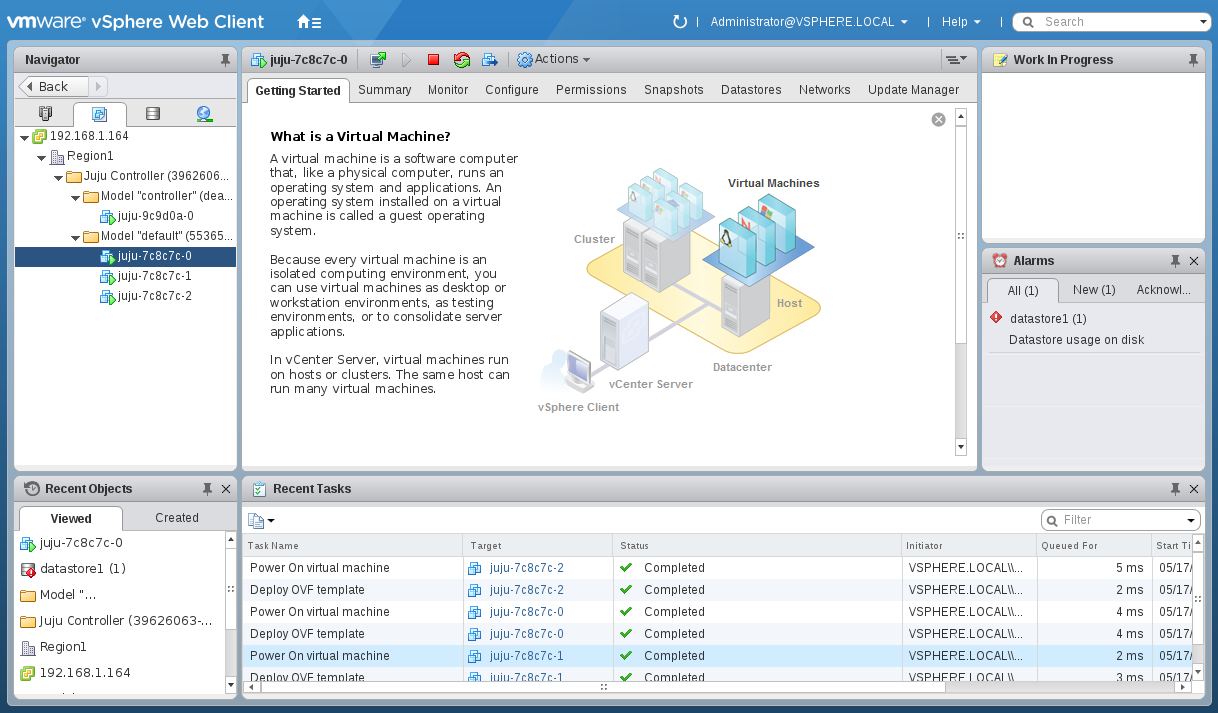1218x713 pixels.
Task: Open the Created tab in Recent Objects
Action: click(x=177, y=518)
